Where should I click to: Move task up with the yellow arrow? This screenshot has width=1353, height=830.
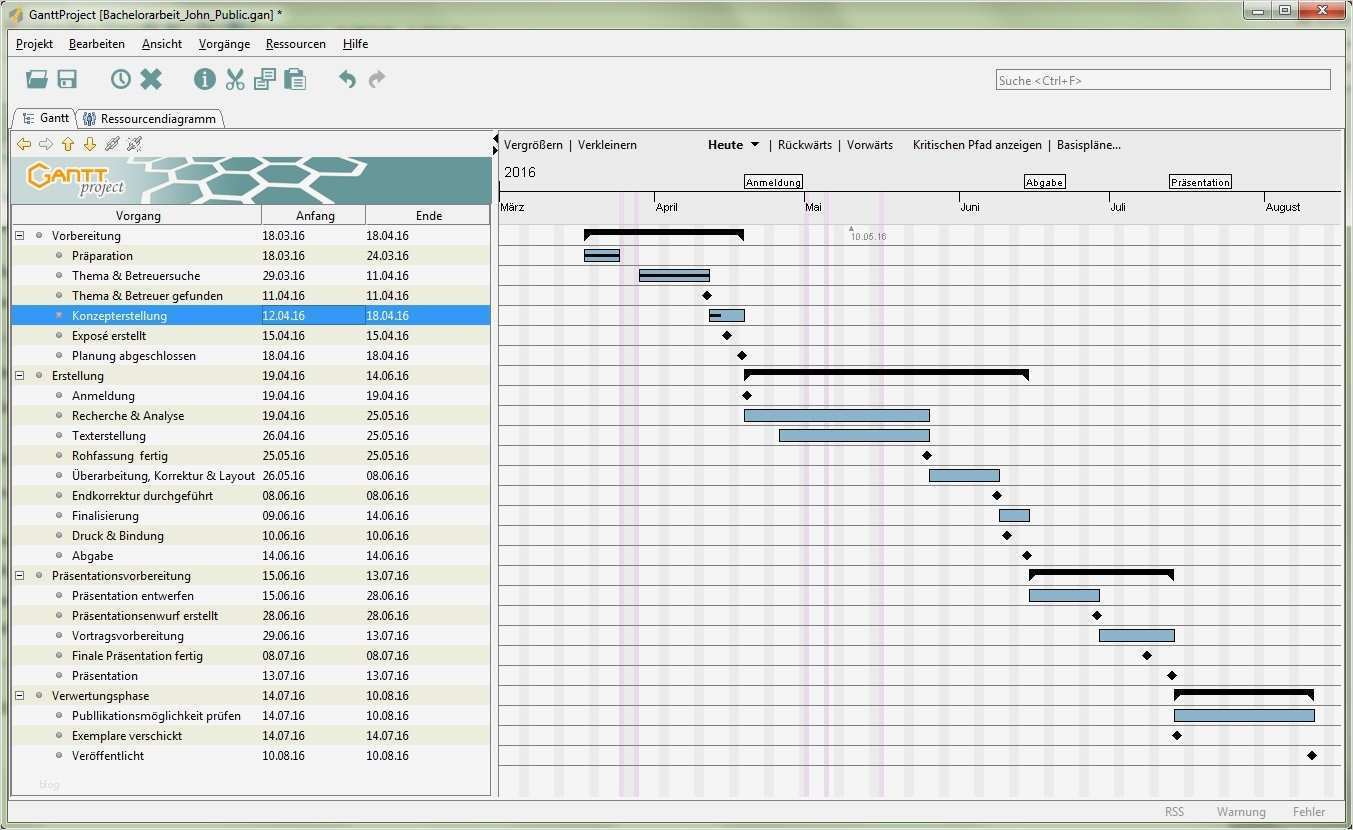click(x=67, y=144)
